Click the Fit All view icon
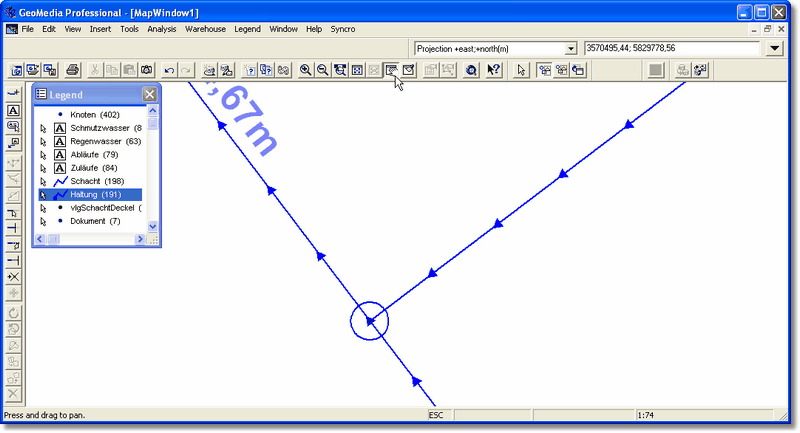 (357, 70)
